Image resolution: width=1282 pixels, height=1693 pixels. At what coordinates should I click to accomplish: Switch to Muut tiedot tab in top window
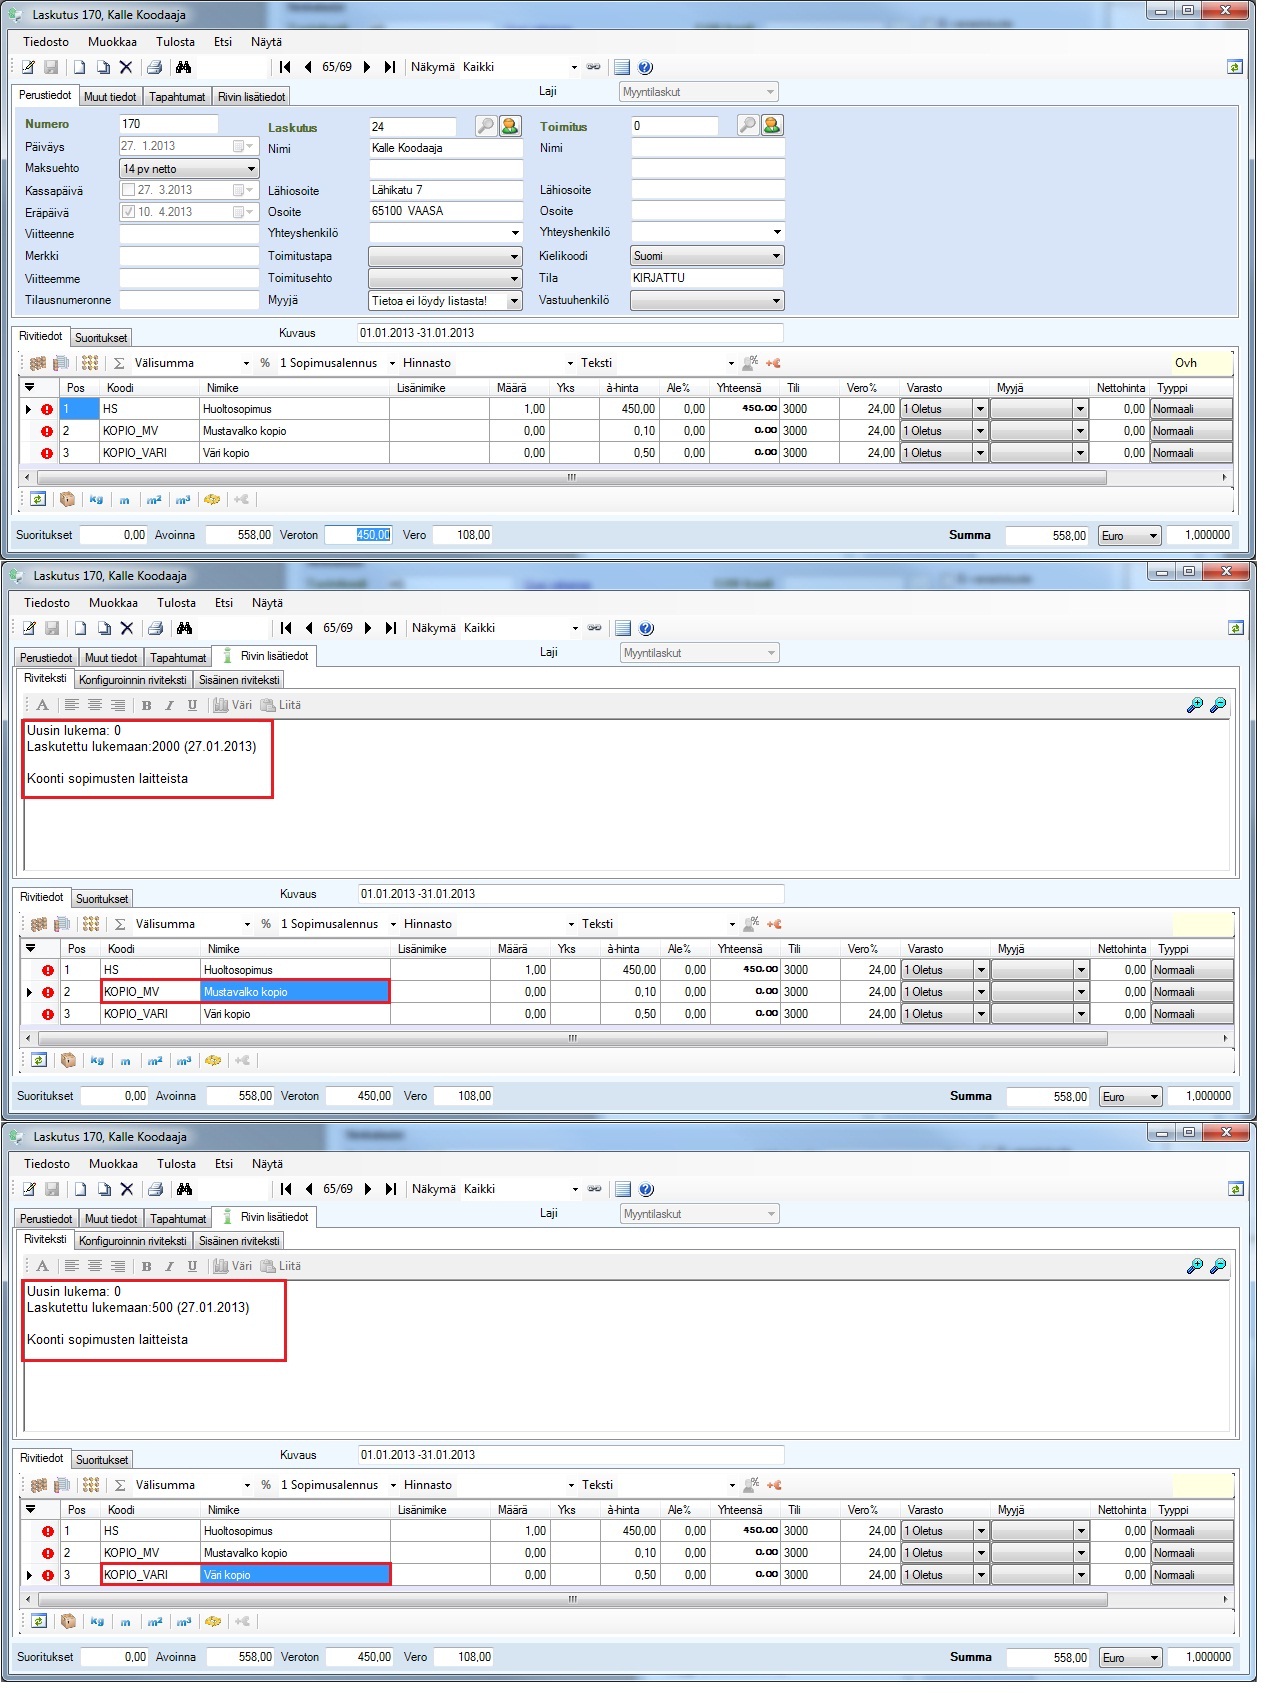click(x=110, y=97)
